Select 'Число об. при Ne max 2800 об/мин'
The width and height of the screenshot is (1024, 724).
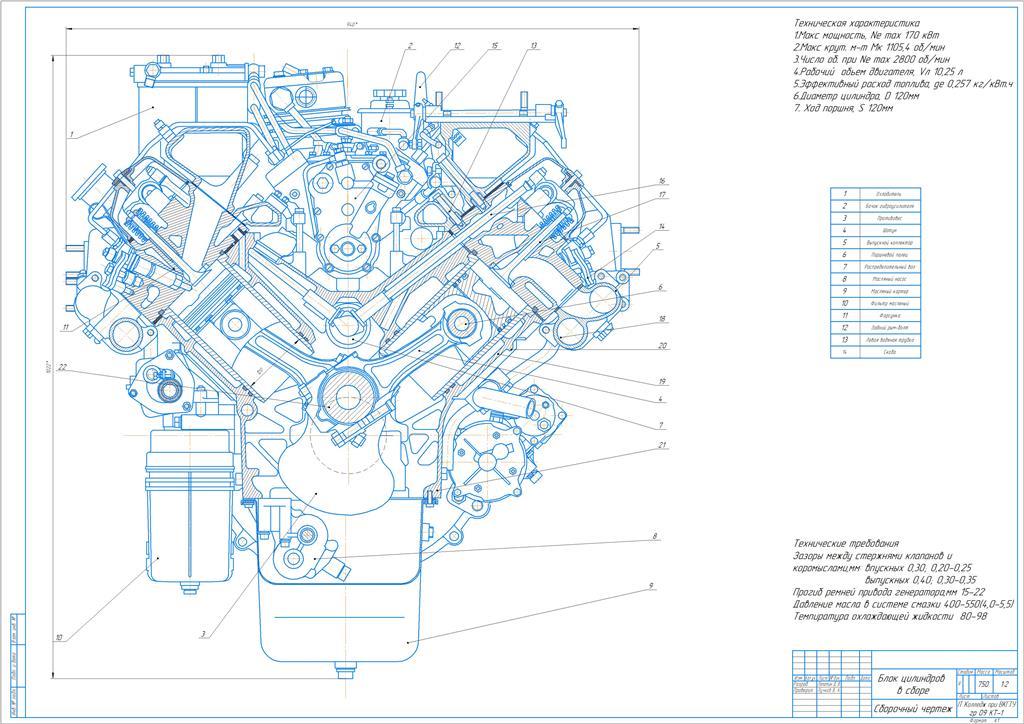[872, 59]
